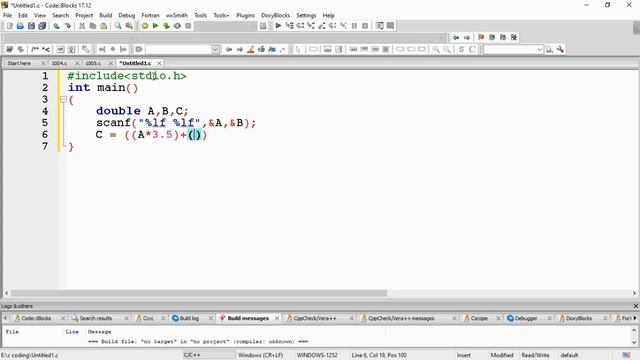Click the Rebuild toolbar icon

pos(177,26)
